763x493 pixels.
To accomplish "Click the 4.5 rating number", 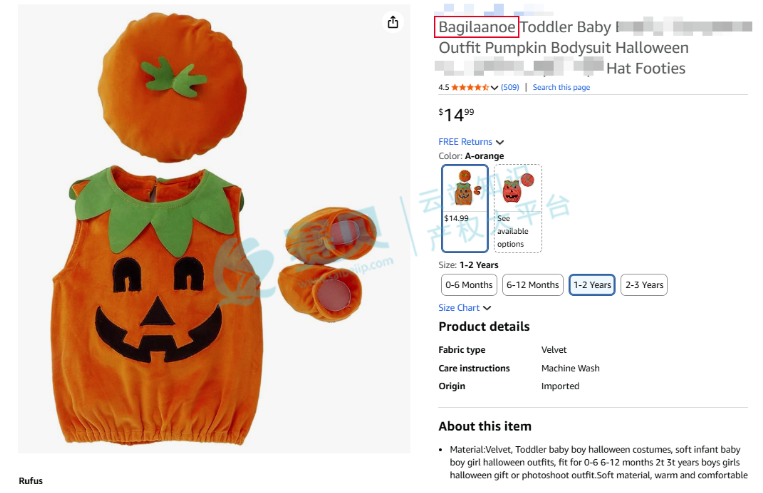I will pos(444,88).
